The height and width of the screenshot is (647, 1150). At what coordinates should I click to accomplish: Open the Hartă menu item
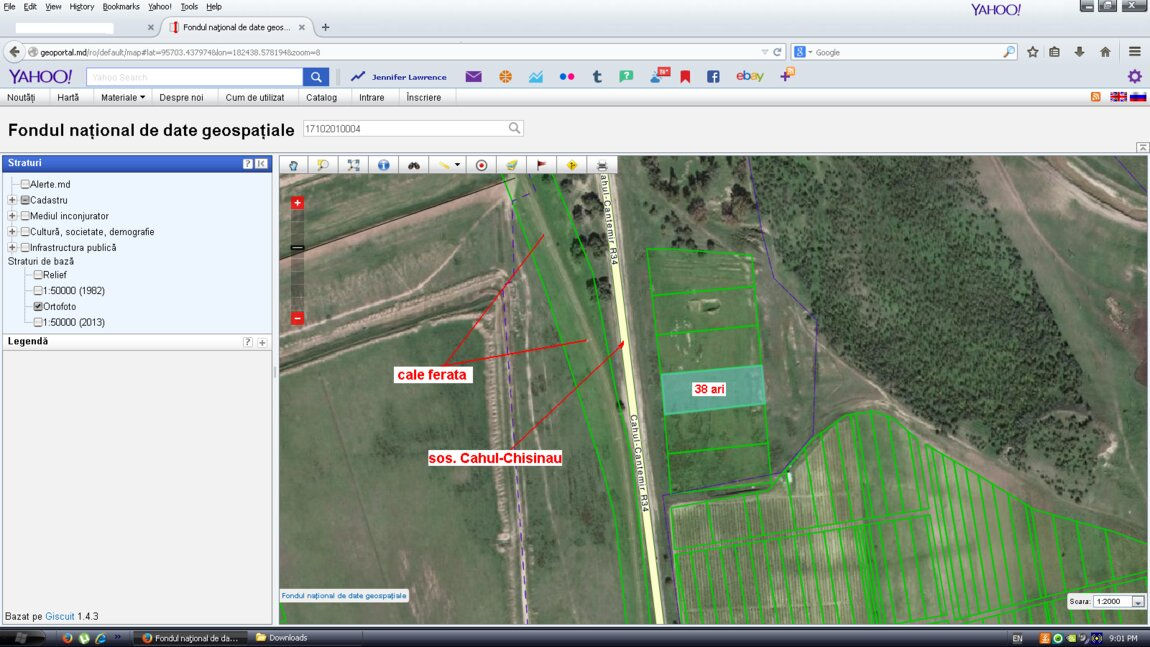(68, 97)
